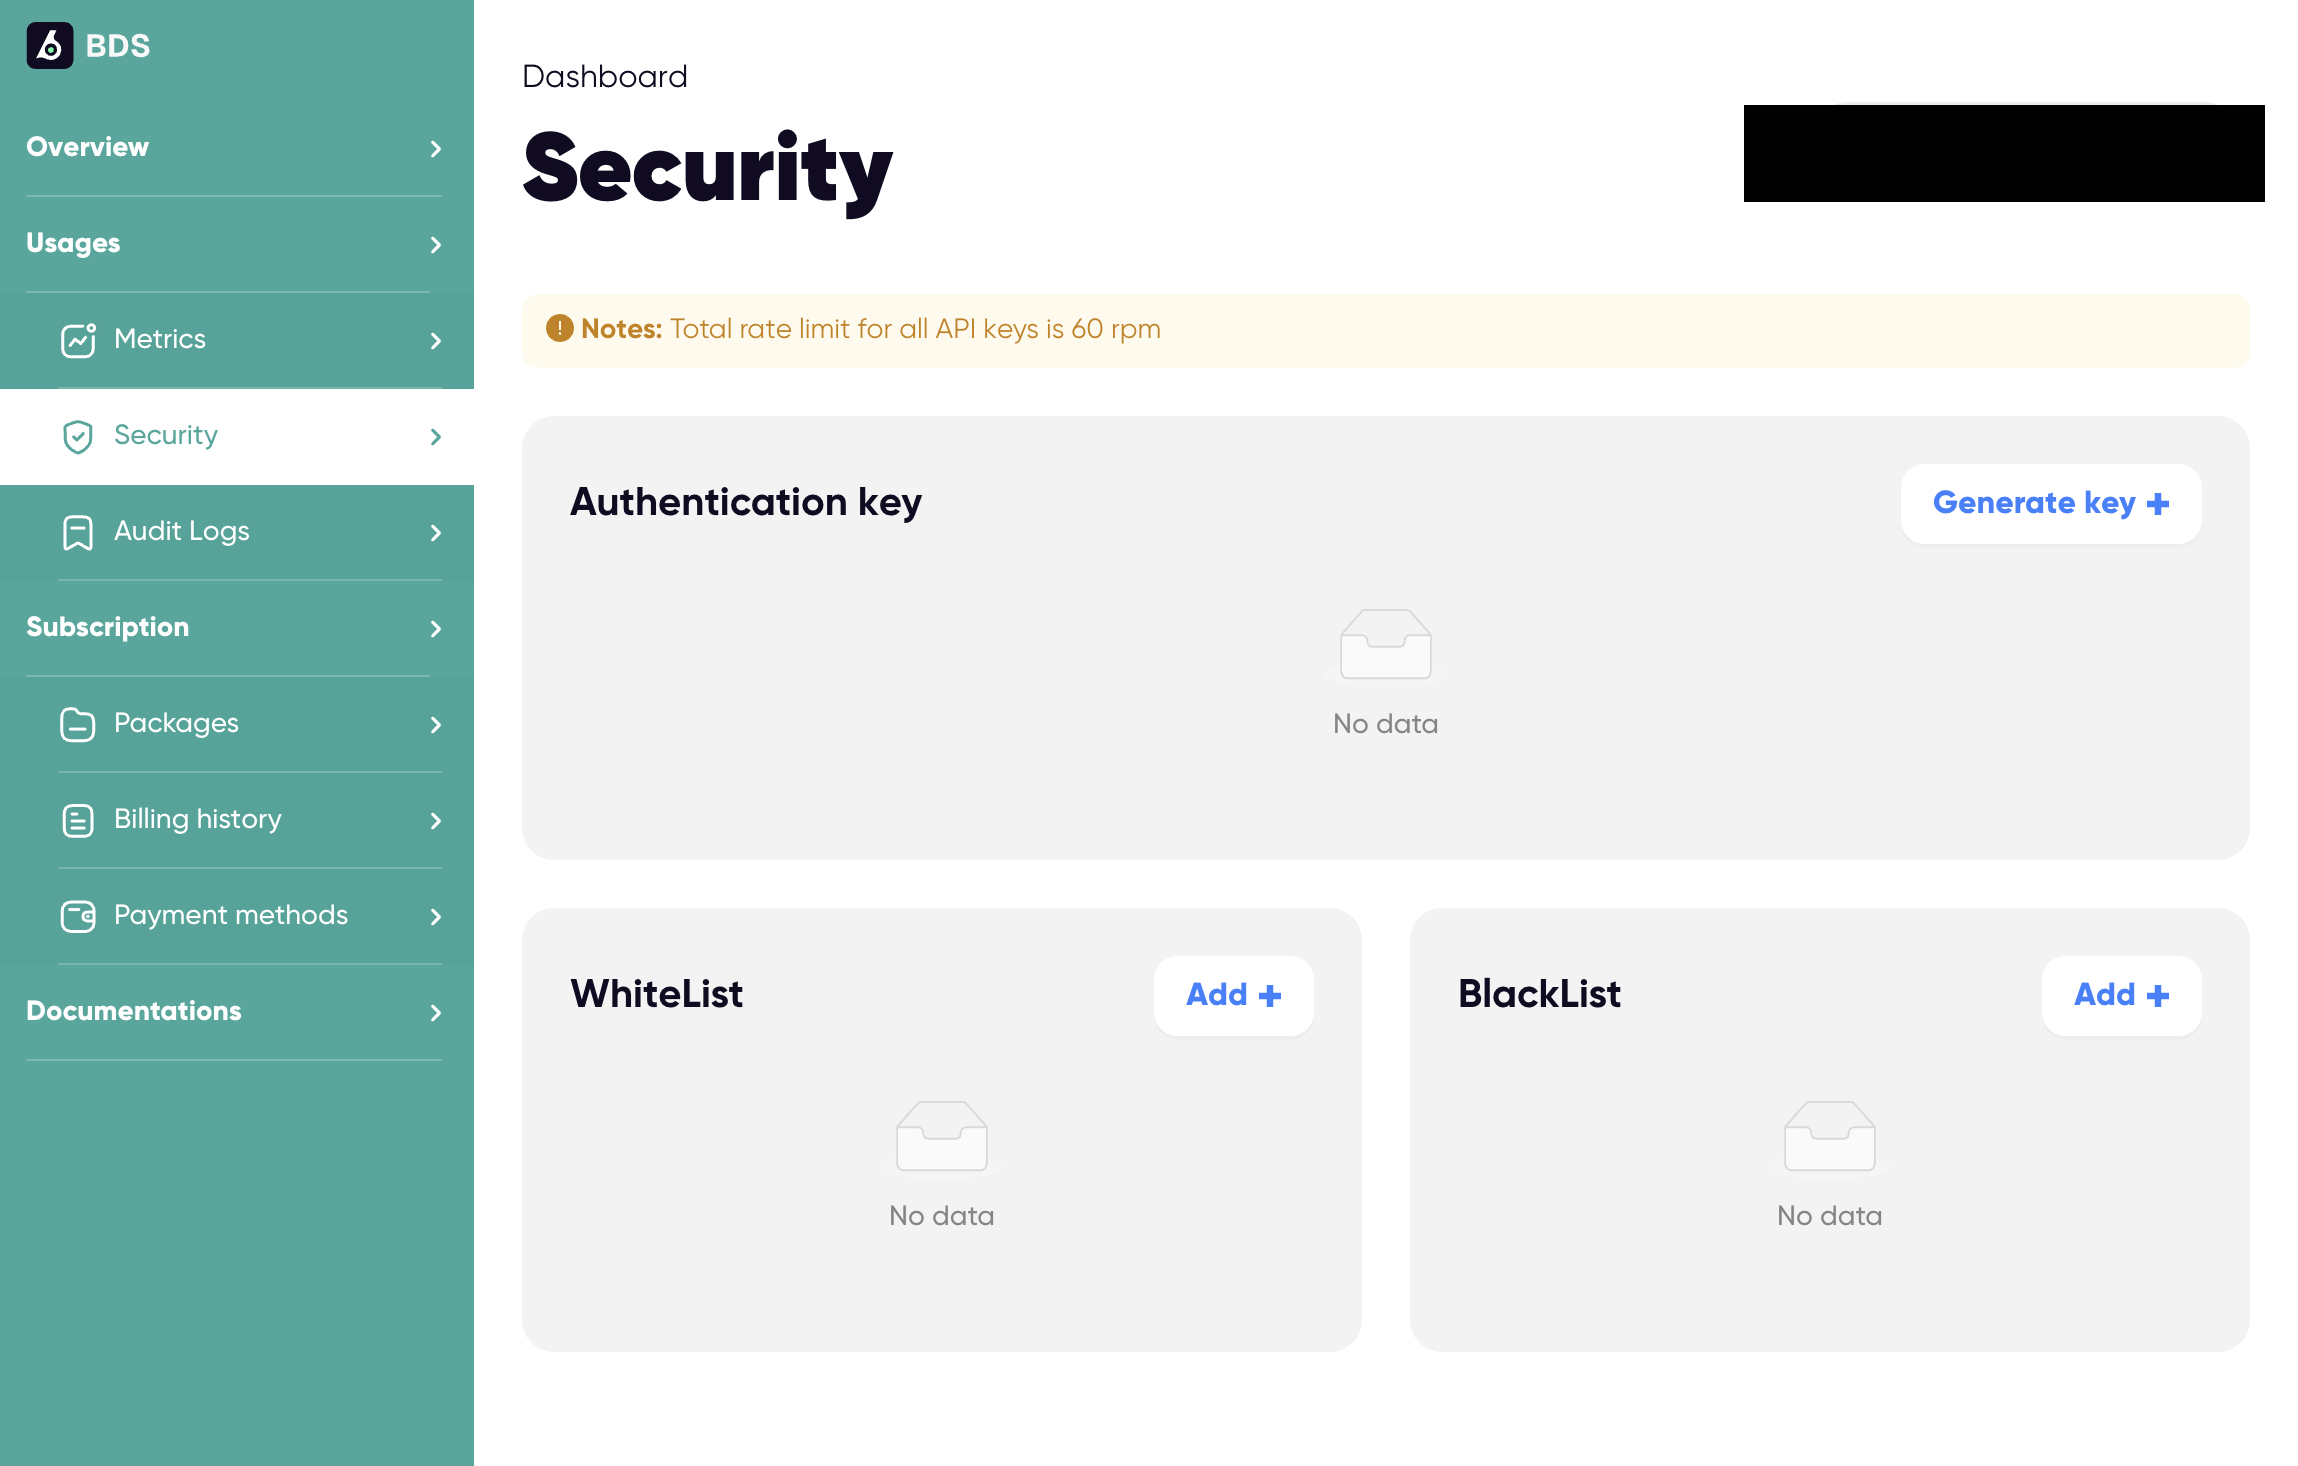
Task: Open the Metrics menu item
Action: tap(237, 340)
